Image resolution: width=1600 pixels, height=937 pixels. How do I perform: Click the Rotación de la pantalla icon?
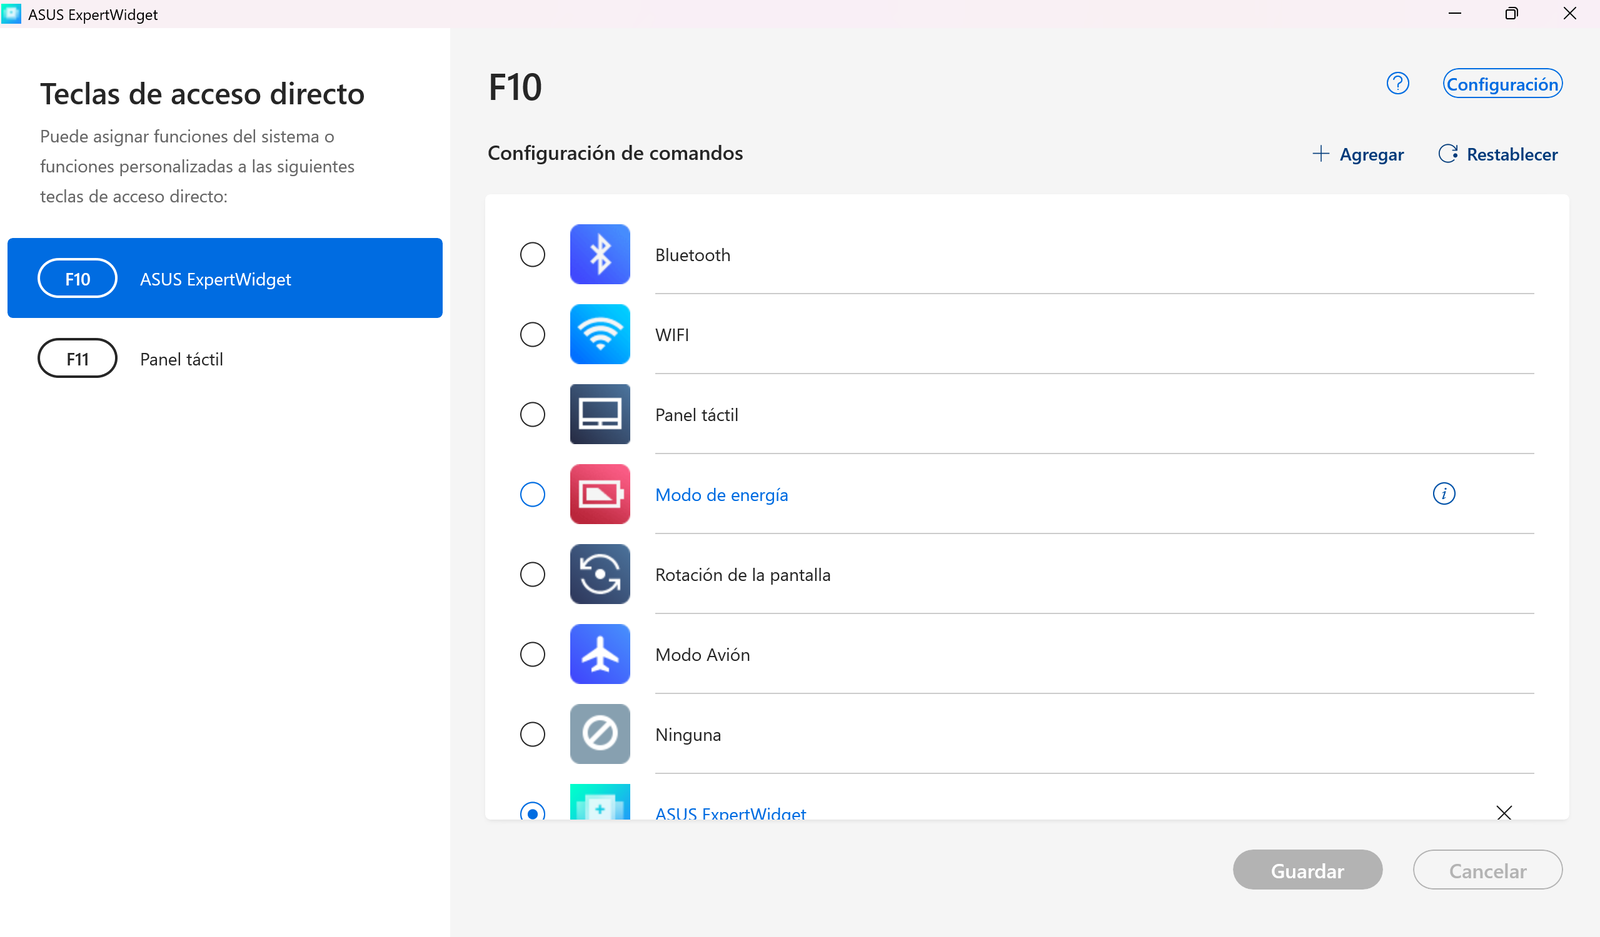click(x=600, y=574)
